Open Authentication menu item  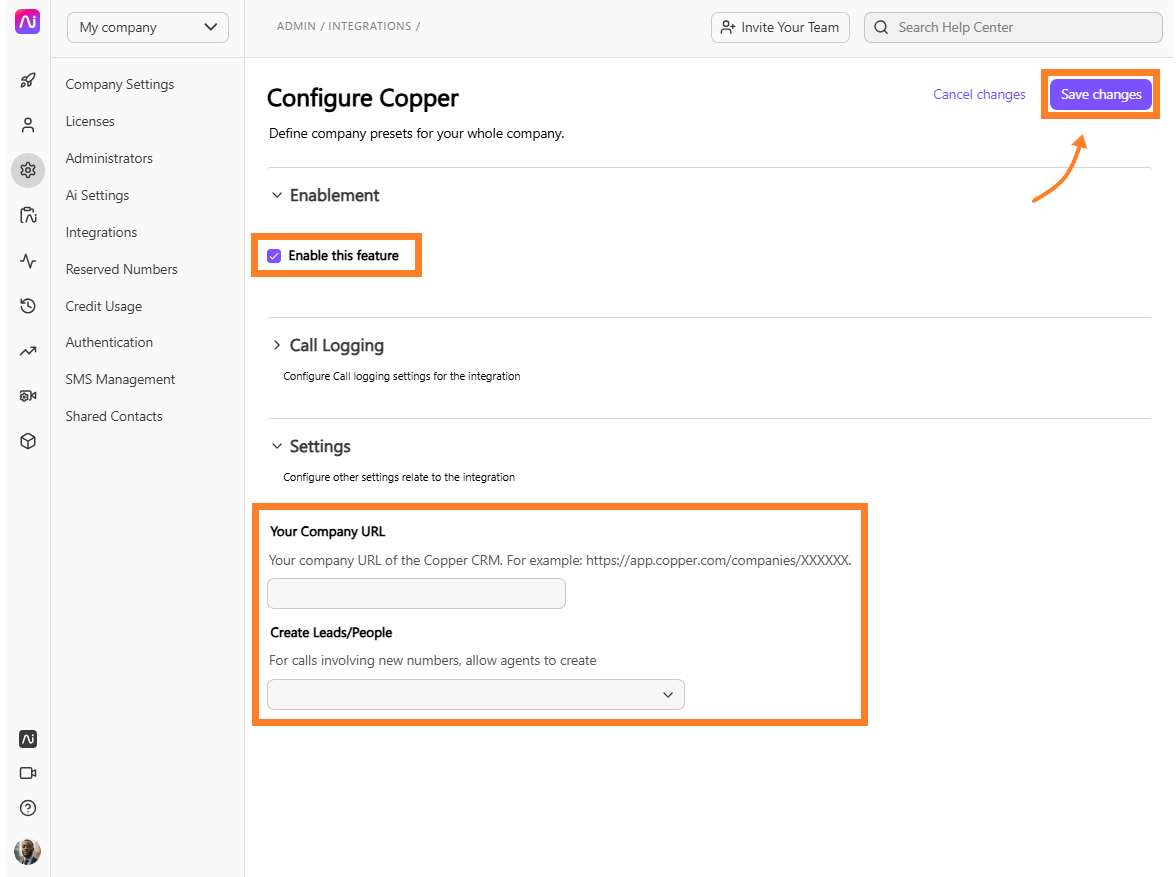pos(109,342)
